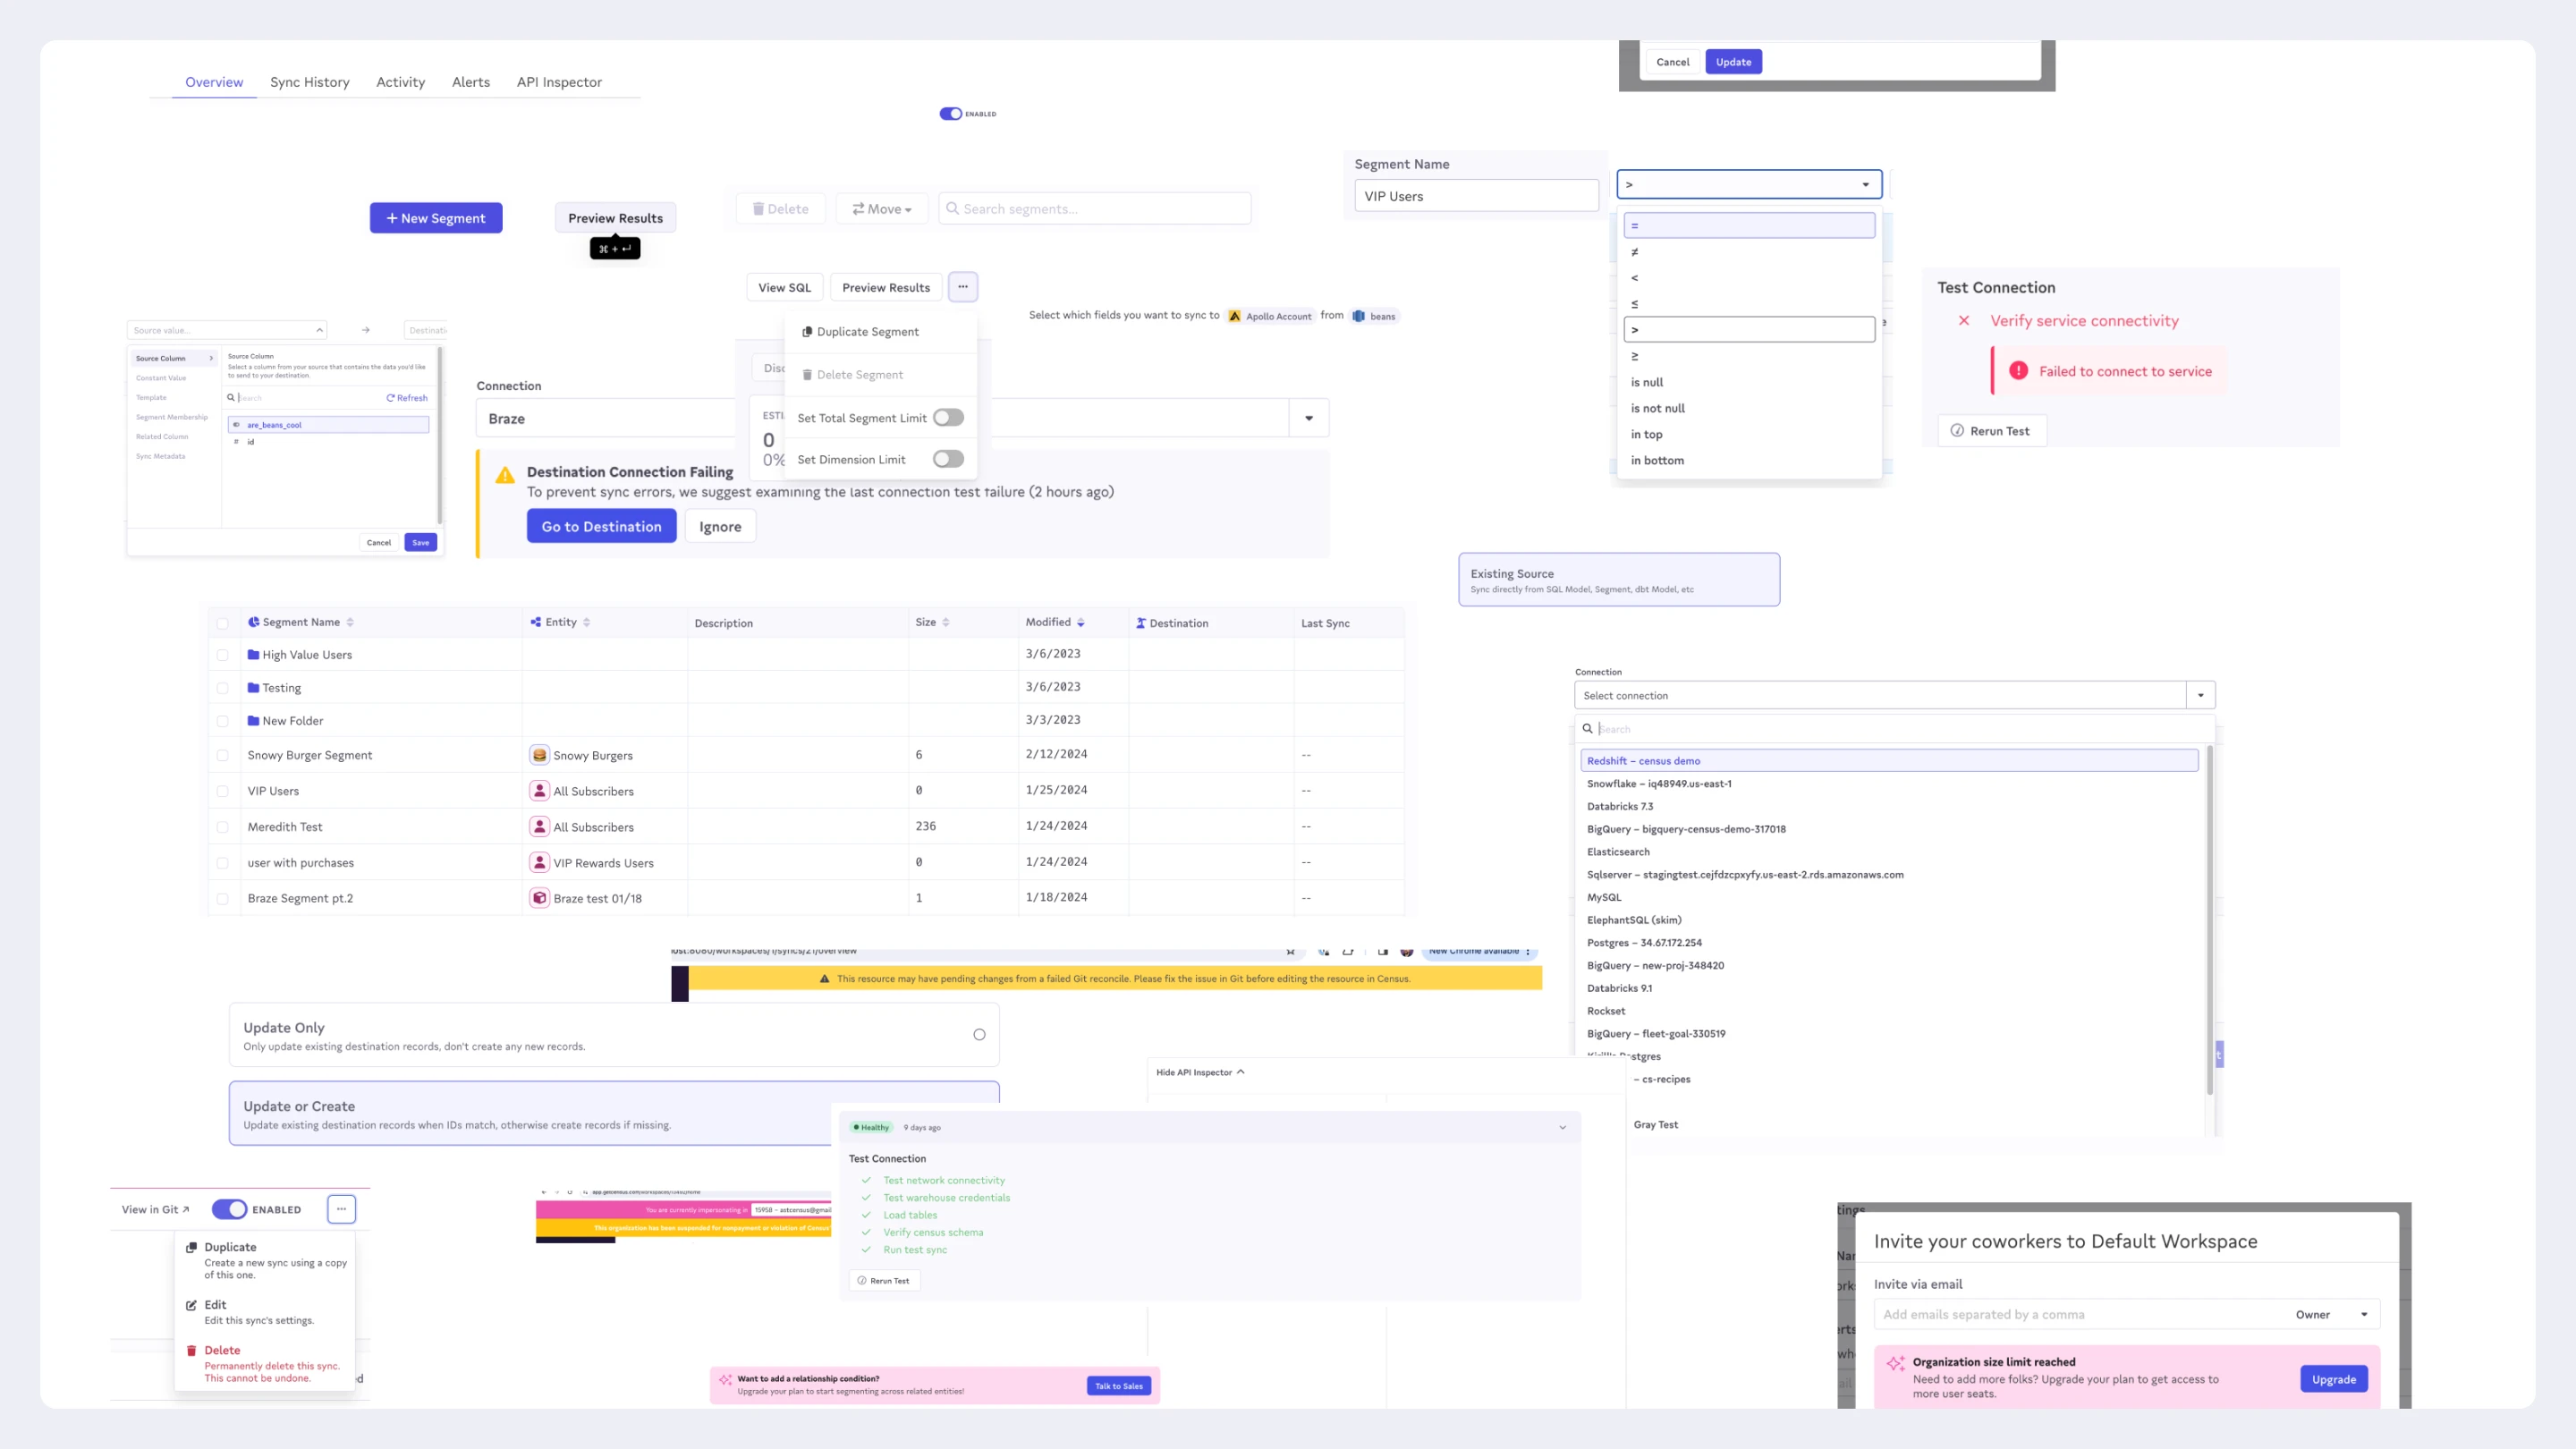The height and width of the screenshot is (1449, 2576).
Task: Click the Snowy Burgers entity icon
Action: pyautogui.click(x=539, y=755)
